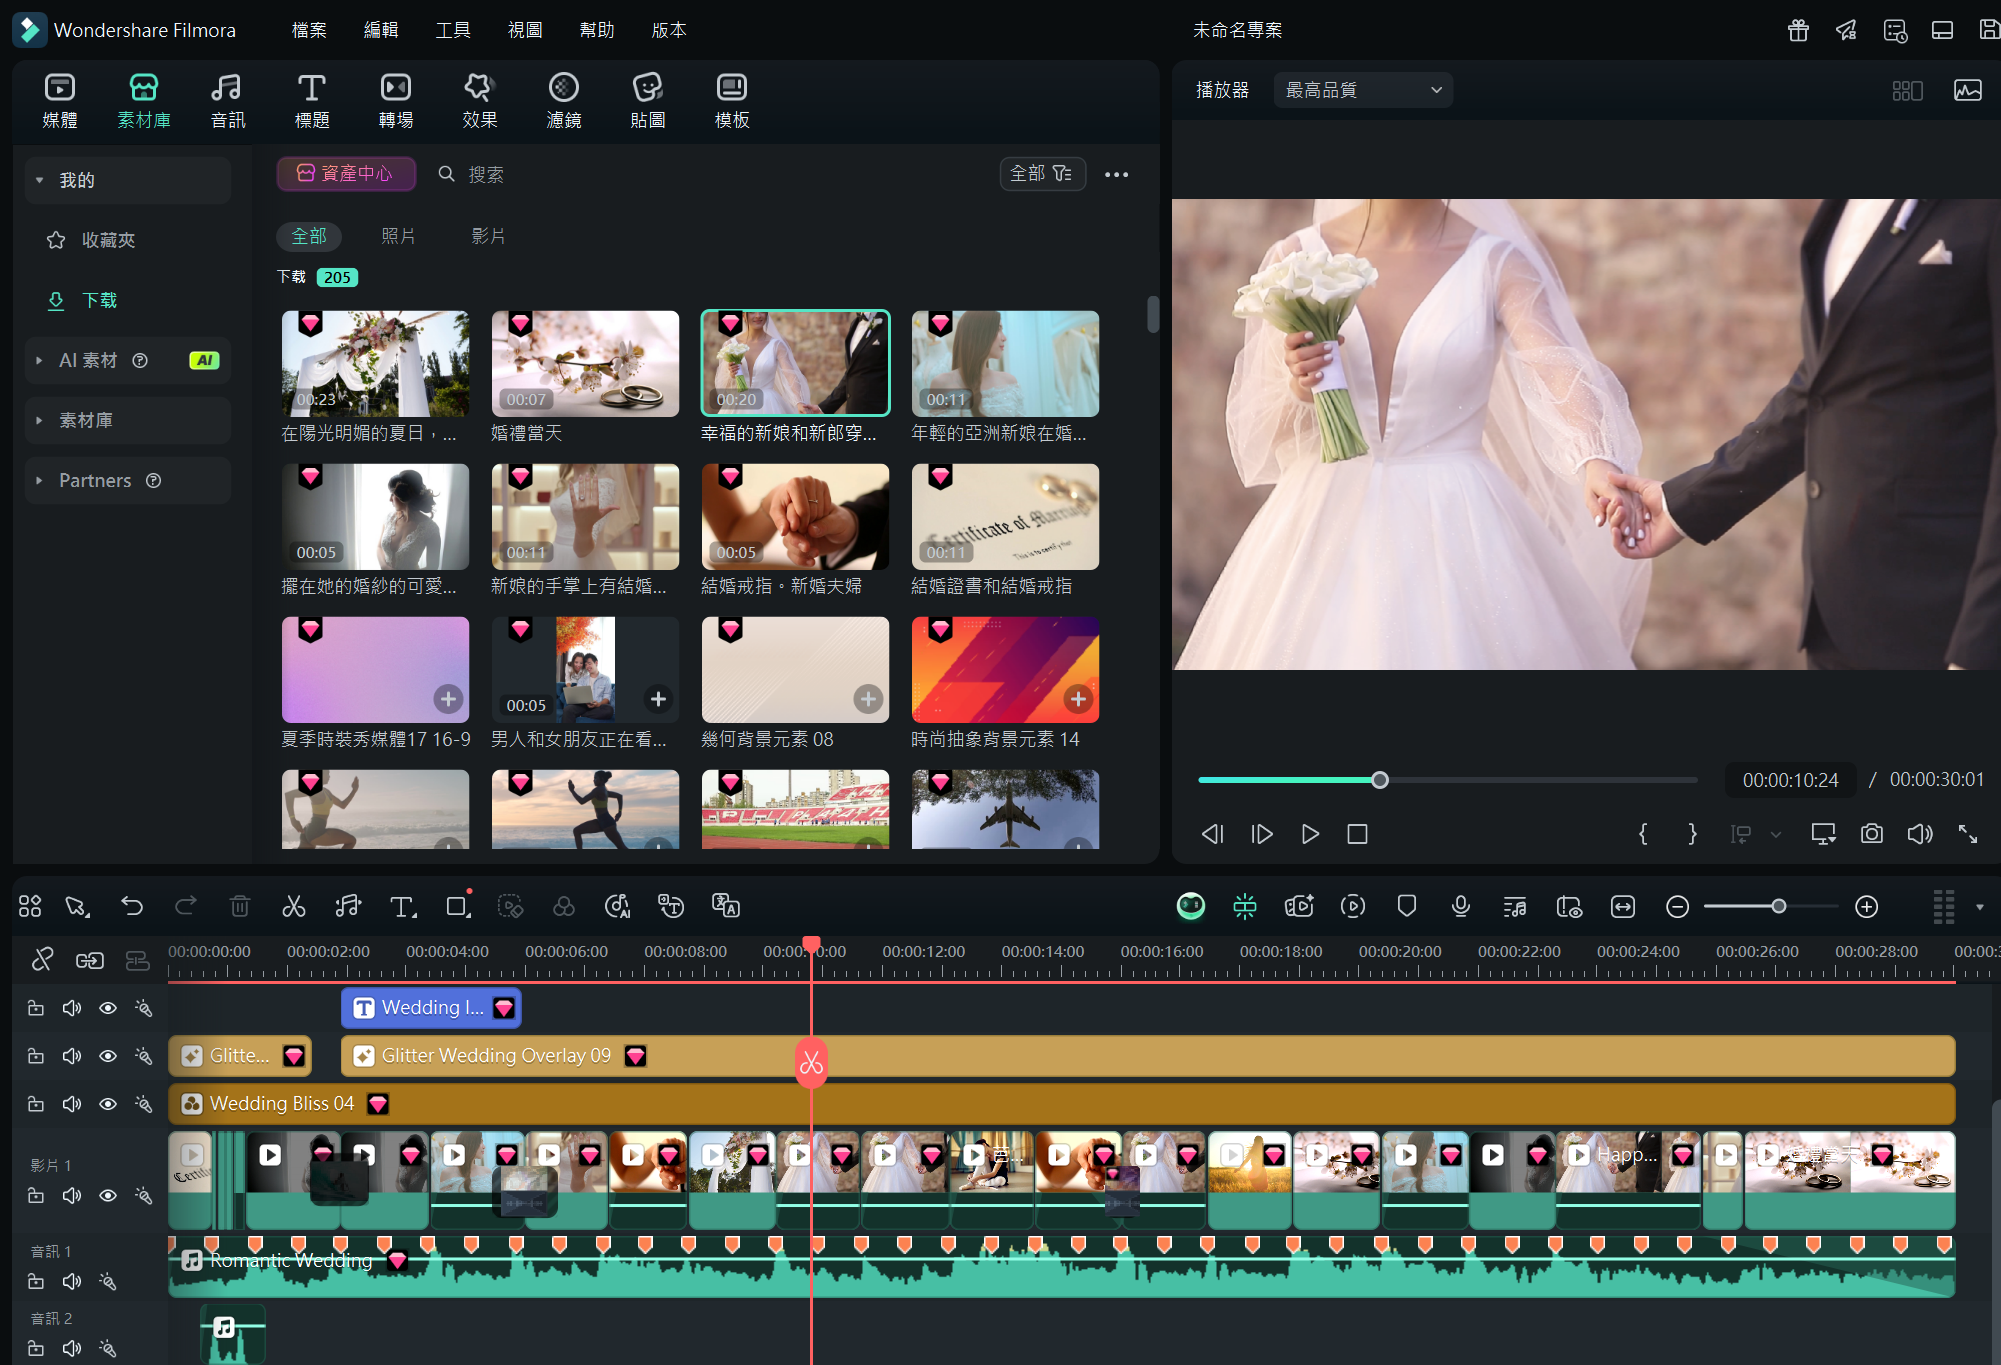Click the AI assistant green face icon
The width and height of the screenshot is (2001, 1365).
click(x=1190, y=906)
